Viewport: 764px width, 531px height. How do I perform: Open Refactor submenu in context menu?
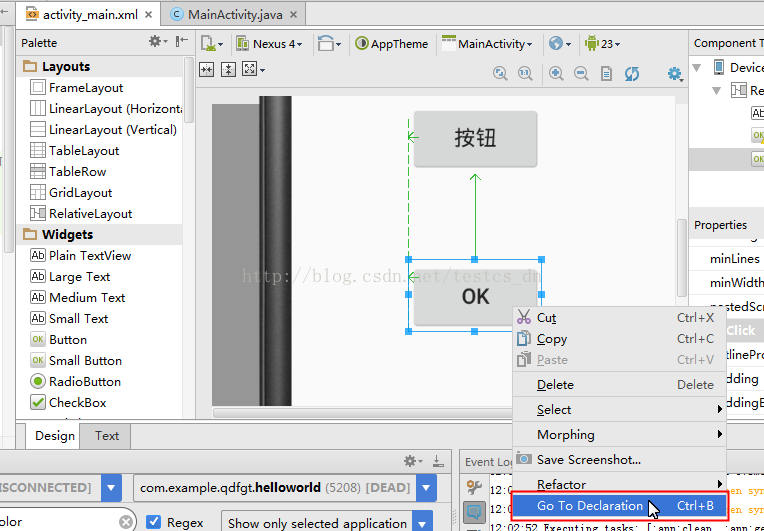(x=620, y=484)
